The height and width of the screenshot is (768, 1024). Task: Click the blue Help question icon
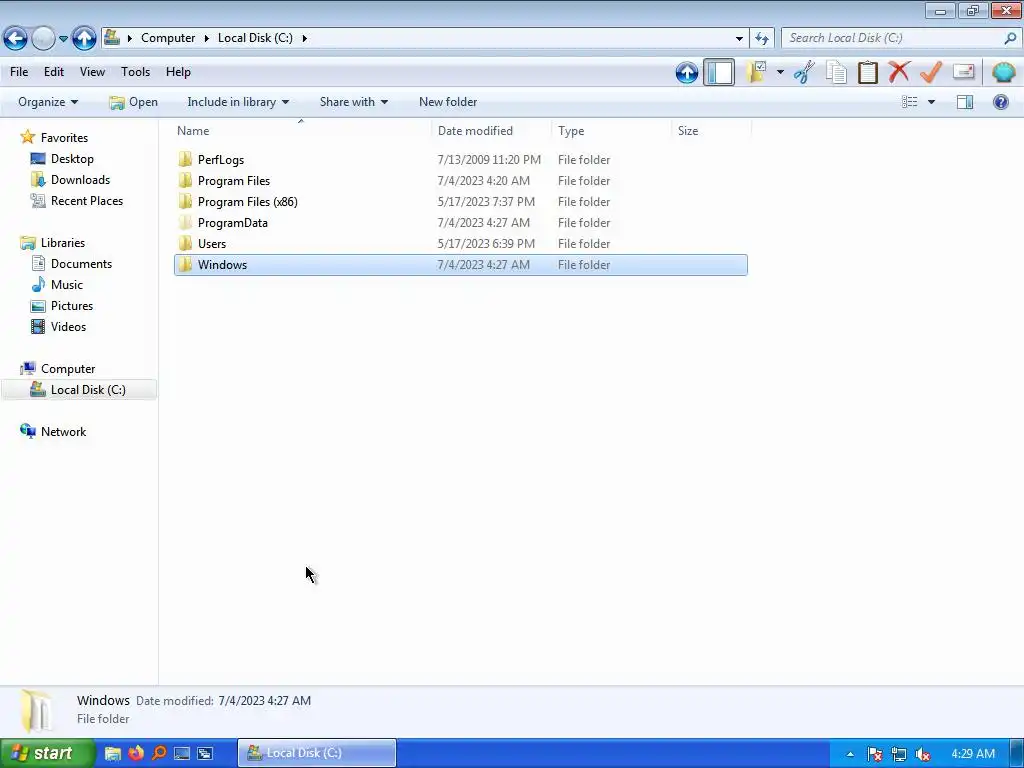[1000, 102]
